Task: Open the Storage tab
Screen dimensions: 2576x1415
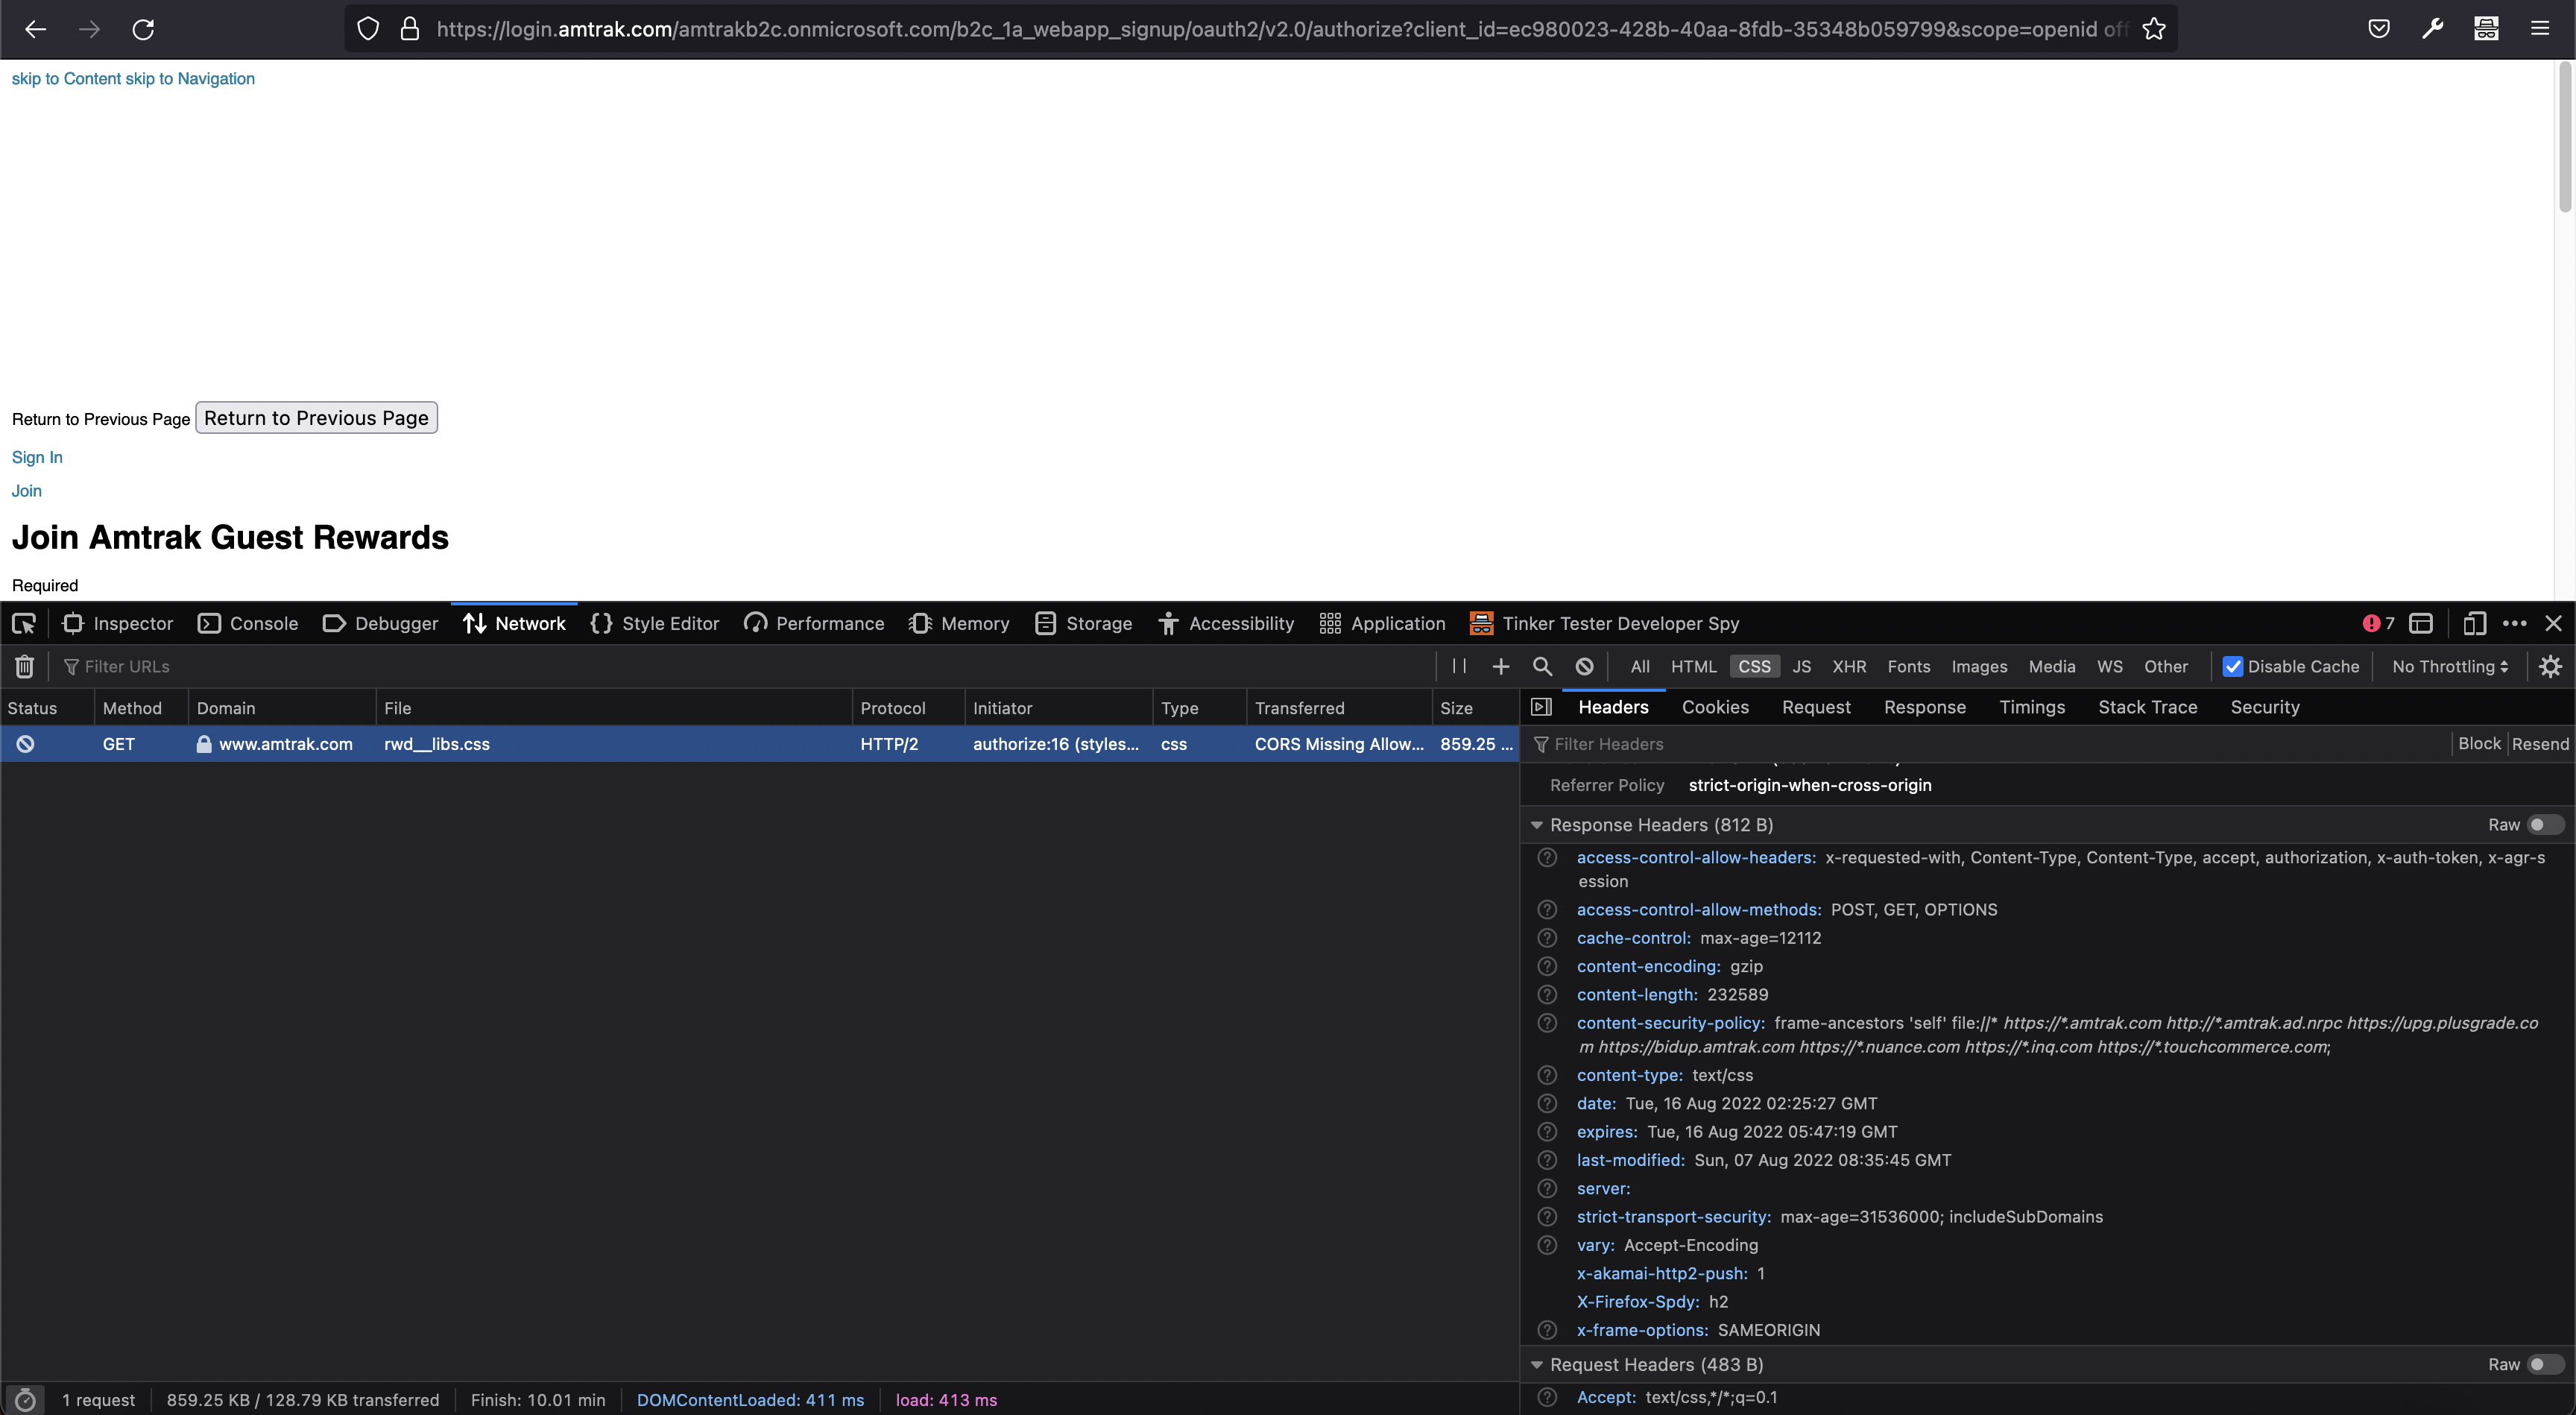Action: click(x=1084, y=623)
